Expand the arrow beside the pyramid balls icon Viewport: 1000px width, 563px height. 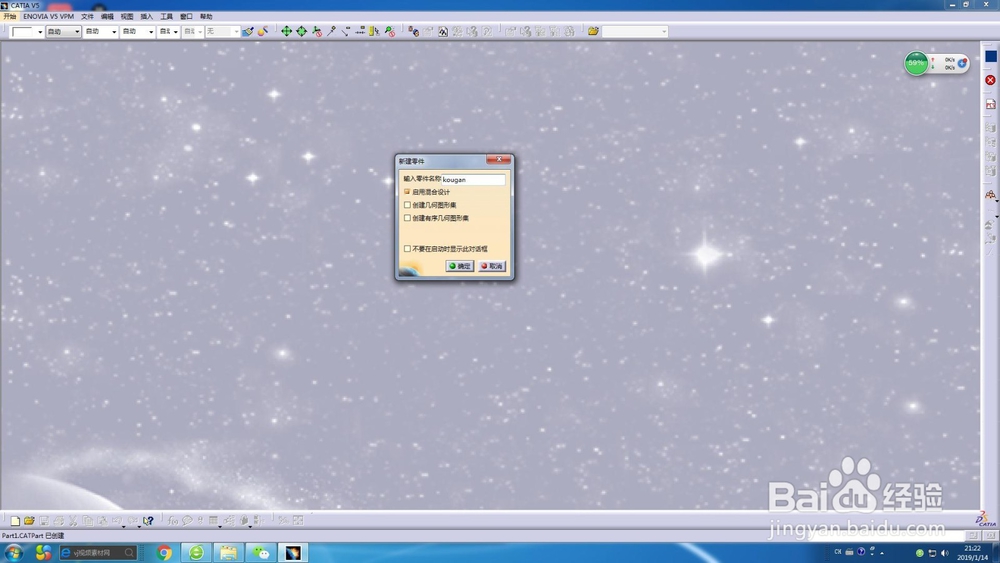point(996,201)
